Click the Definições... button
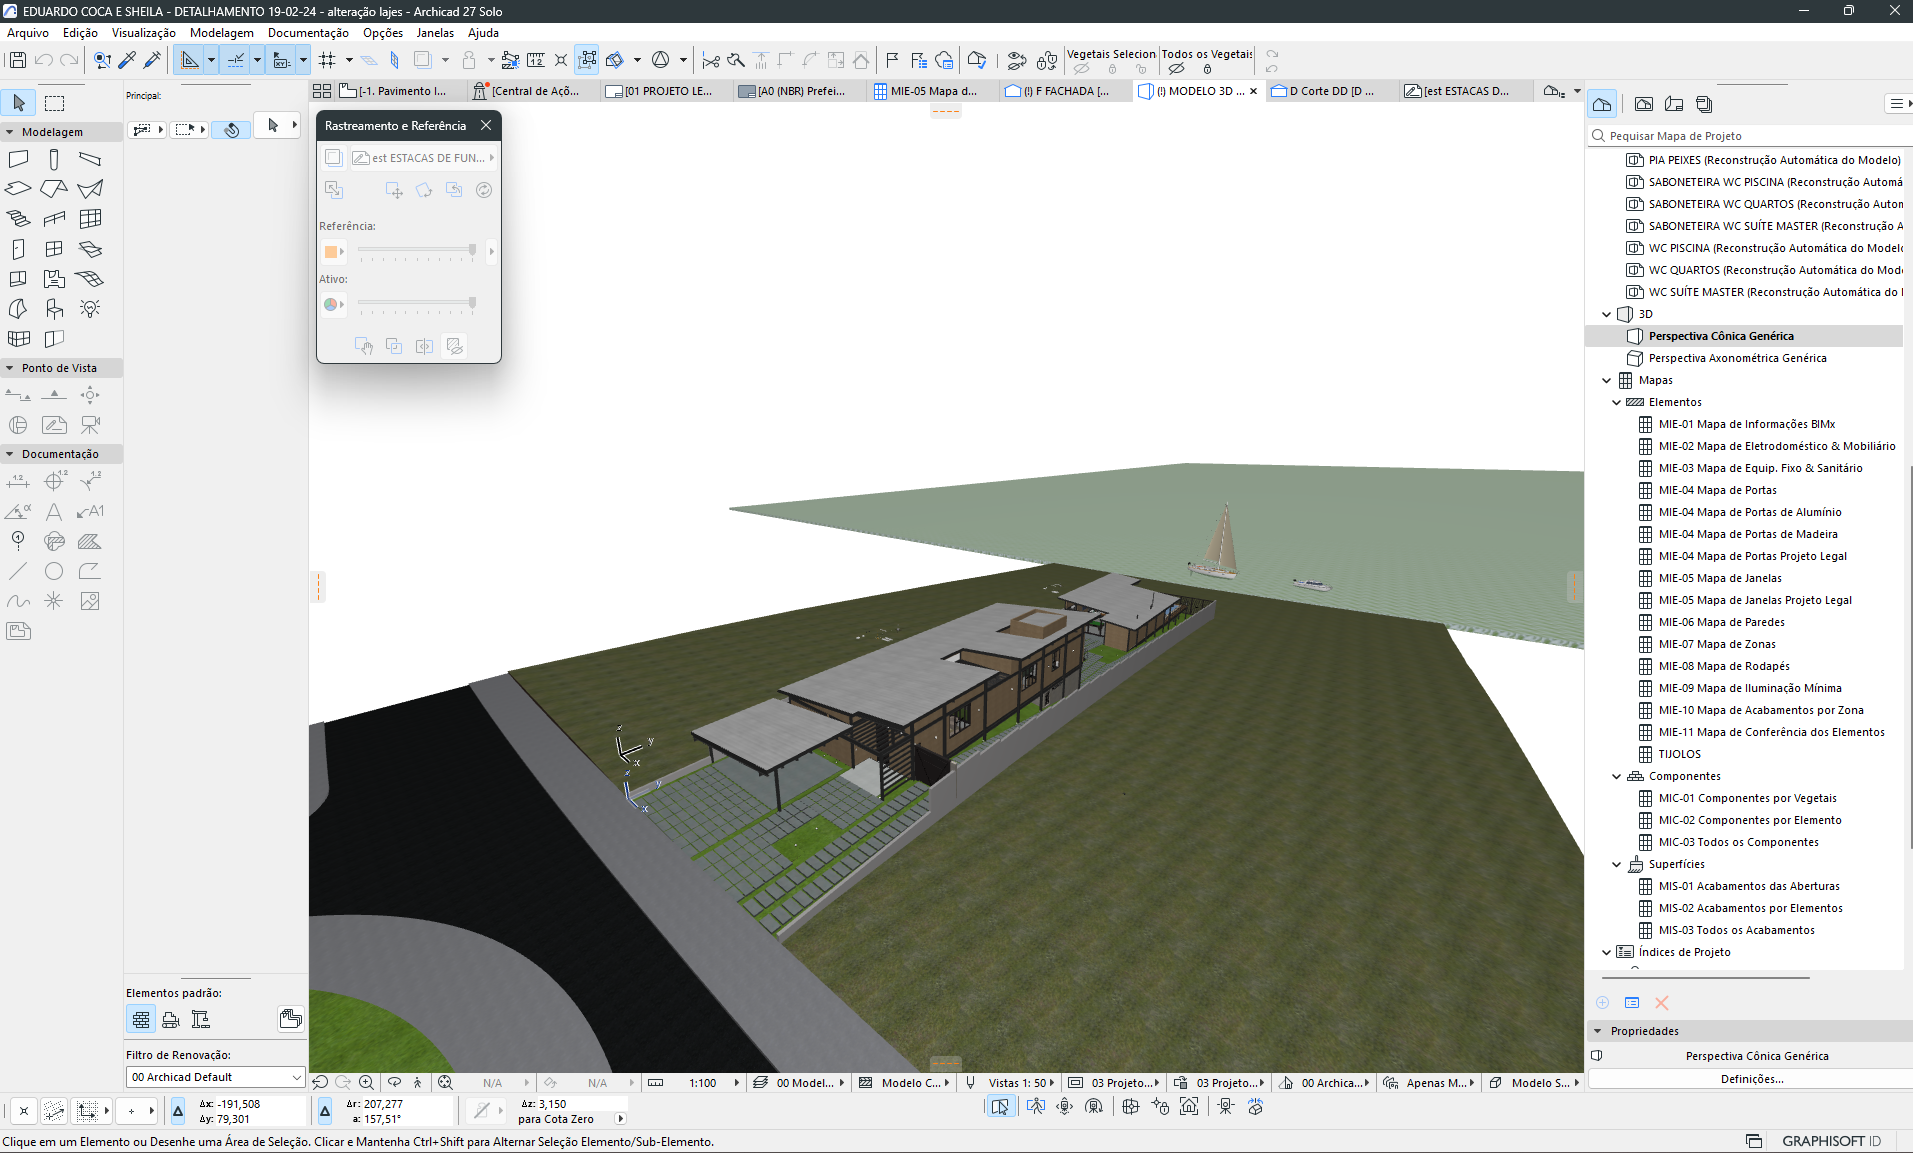 tap(1751, 1079)
